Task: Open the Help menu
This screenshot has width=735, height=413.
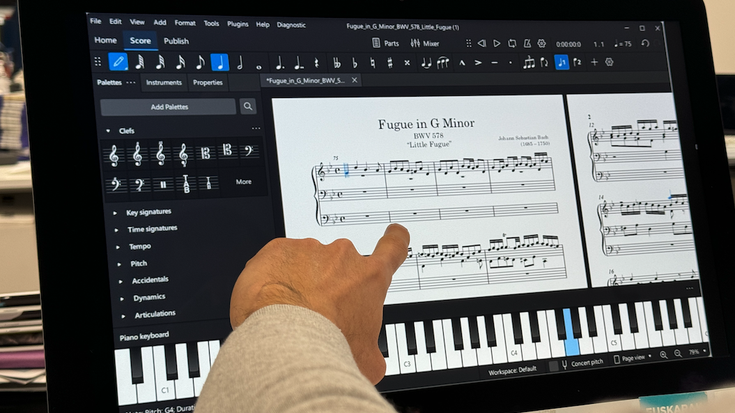Action: pos(262,24)
